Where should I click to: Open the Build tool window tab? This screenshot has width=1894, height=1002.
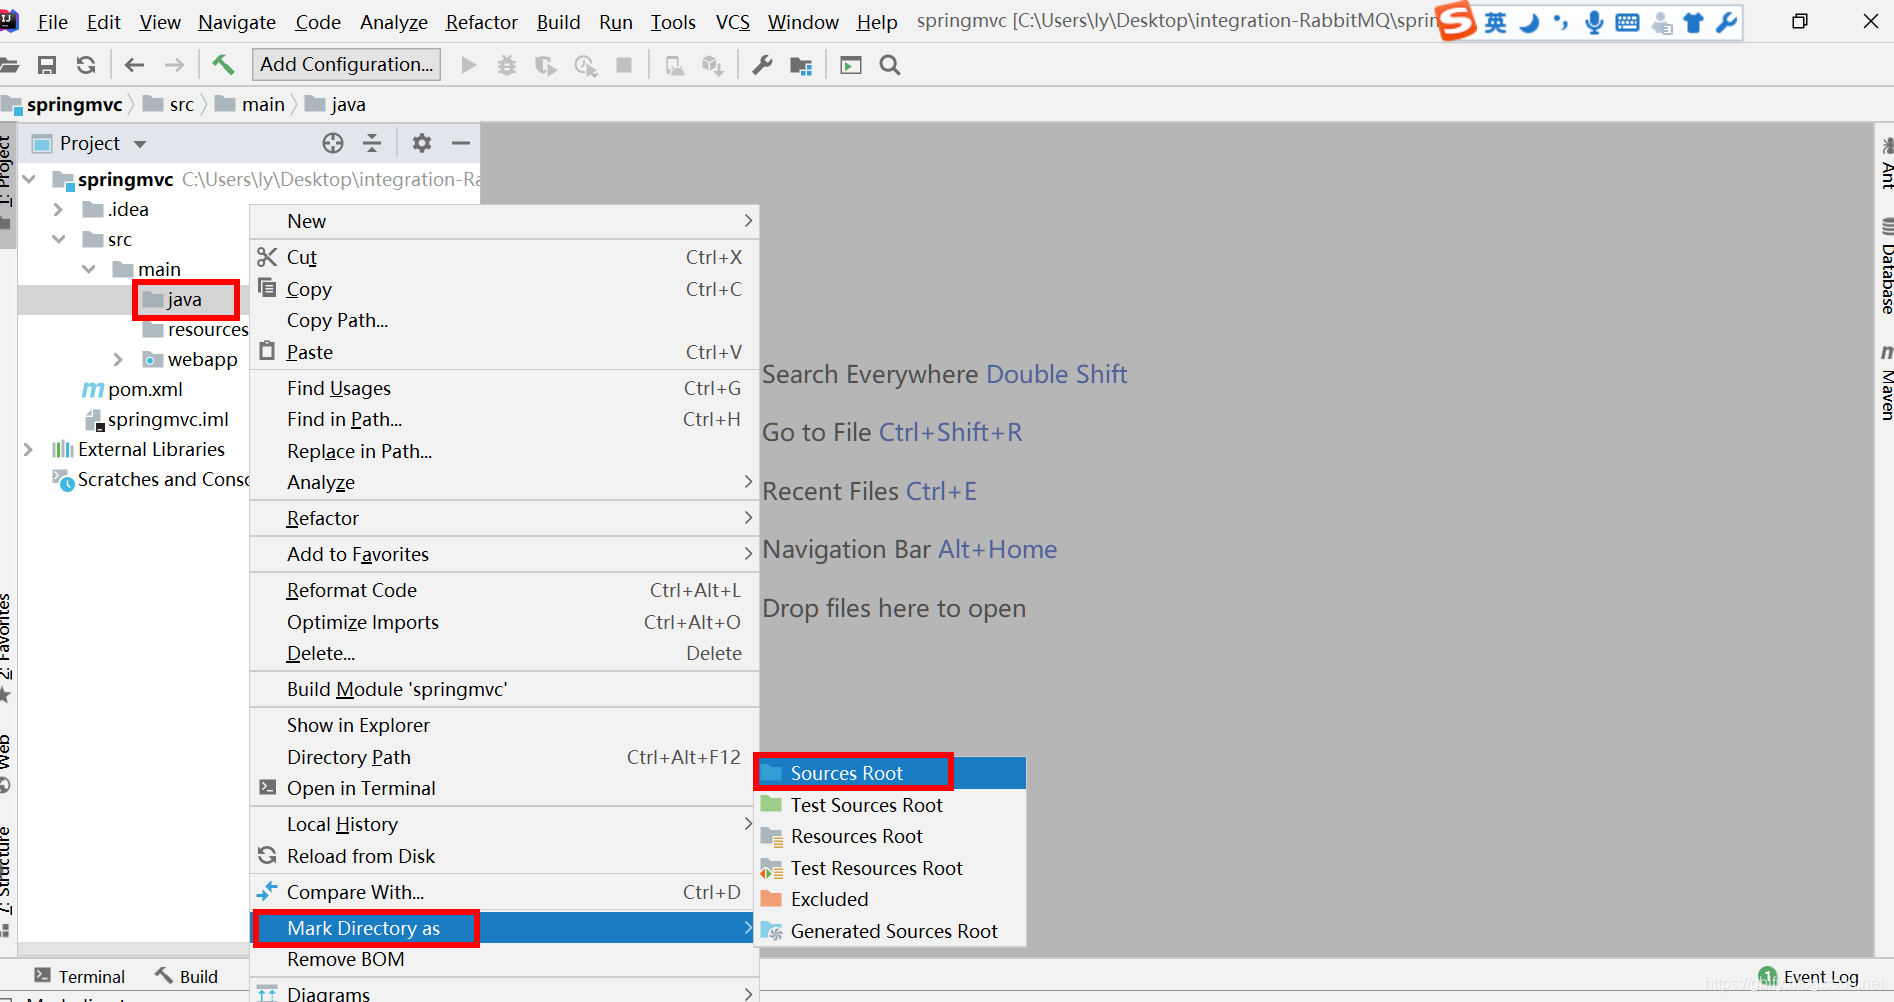click(x=187, y=977)
